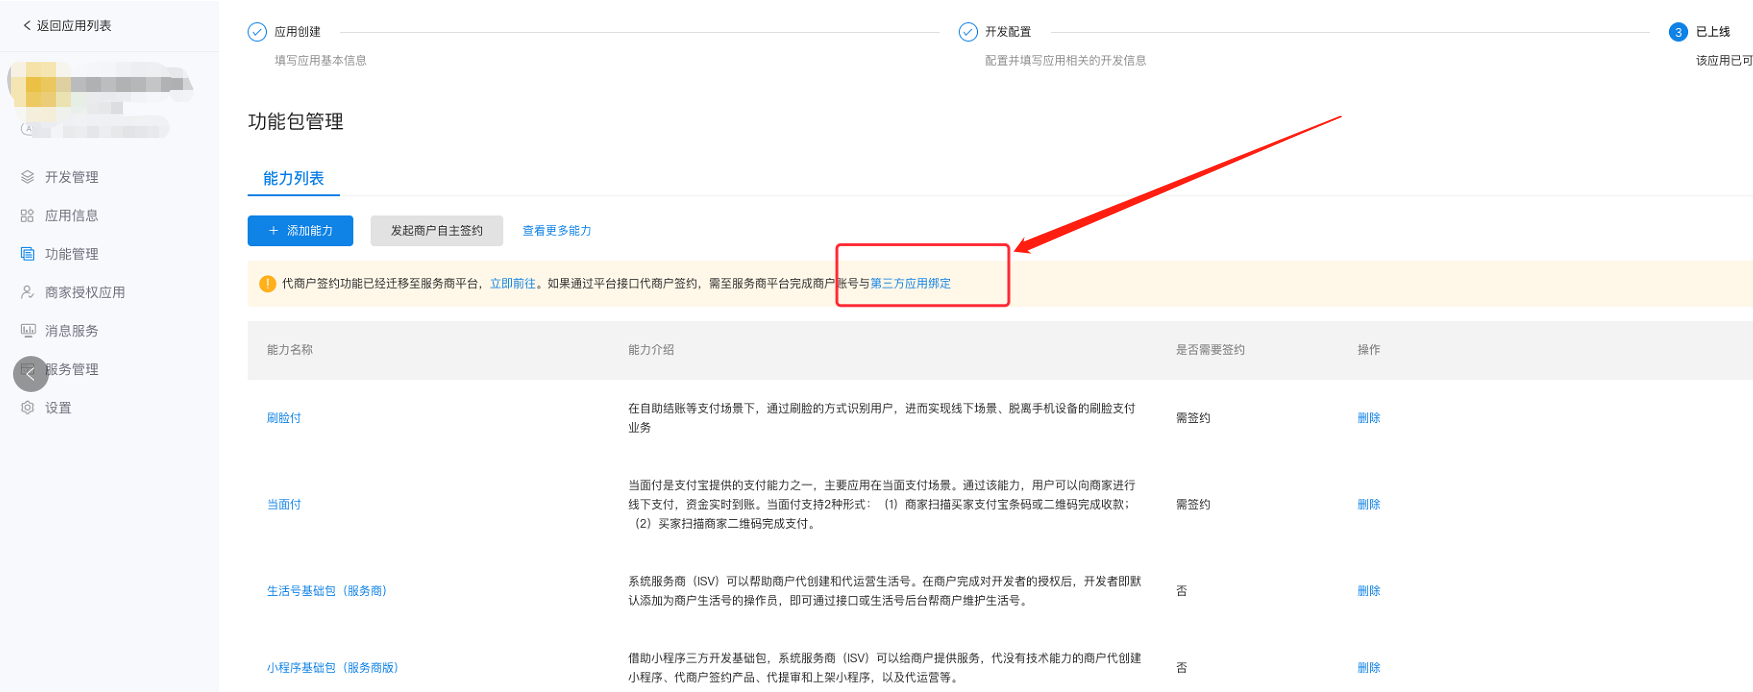Viewport: 1753px width, 692px height.
Task: Collapse sidebar with round arrow button
Action: (30, 374)
